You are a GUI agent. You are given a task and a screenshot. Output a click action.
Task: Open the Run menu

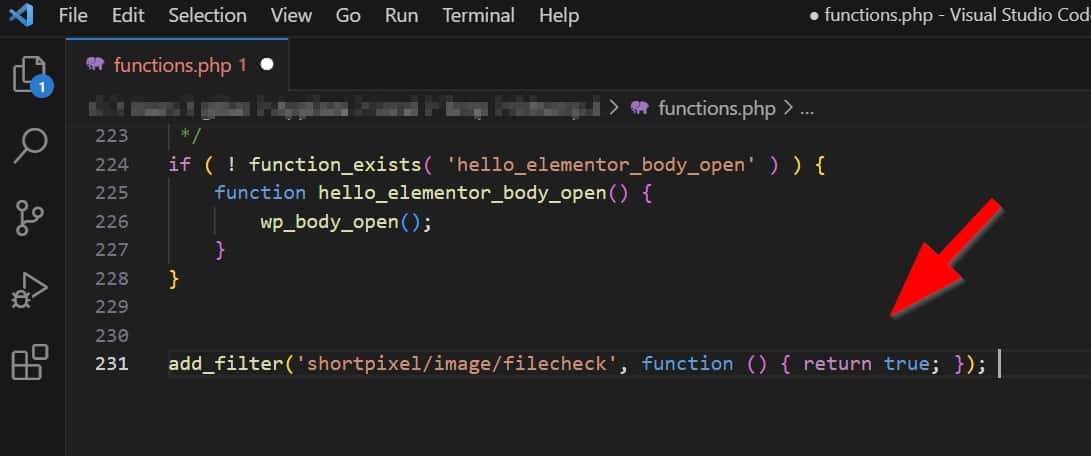401,16
